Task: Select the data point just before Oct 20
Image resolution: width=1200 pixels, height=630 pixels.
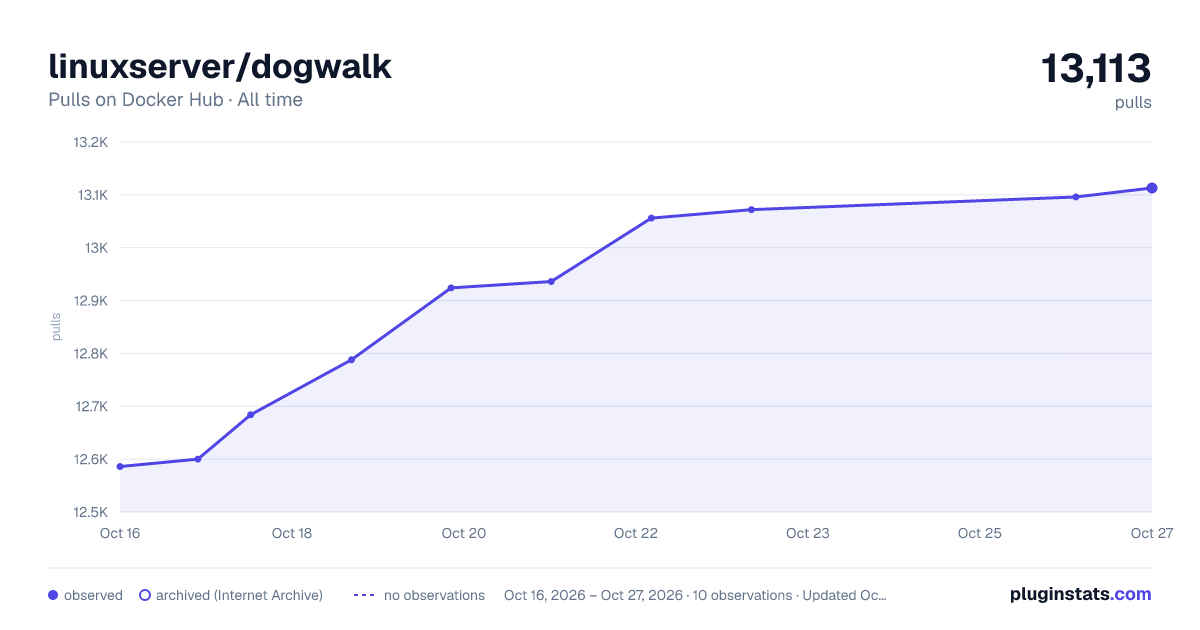Action: point(451,288)
